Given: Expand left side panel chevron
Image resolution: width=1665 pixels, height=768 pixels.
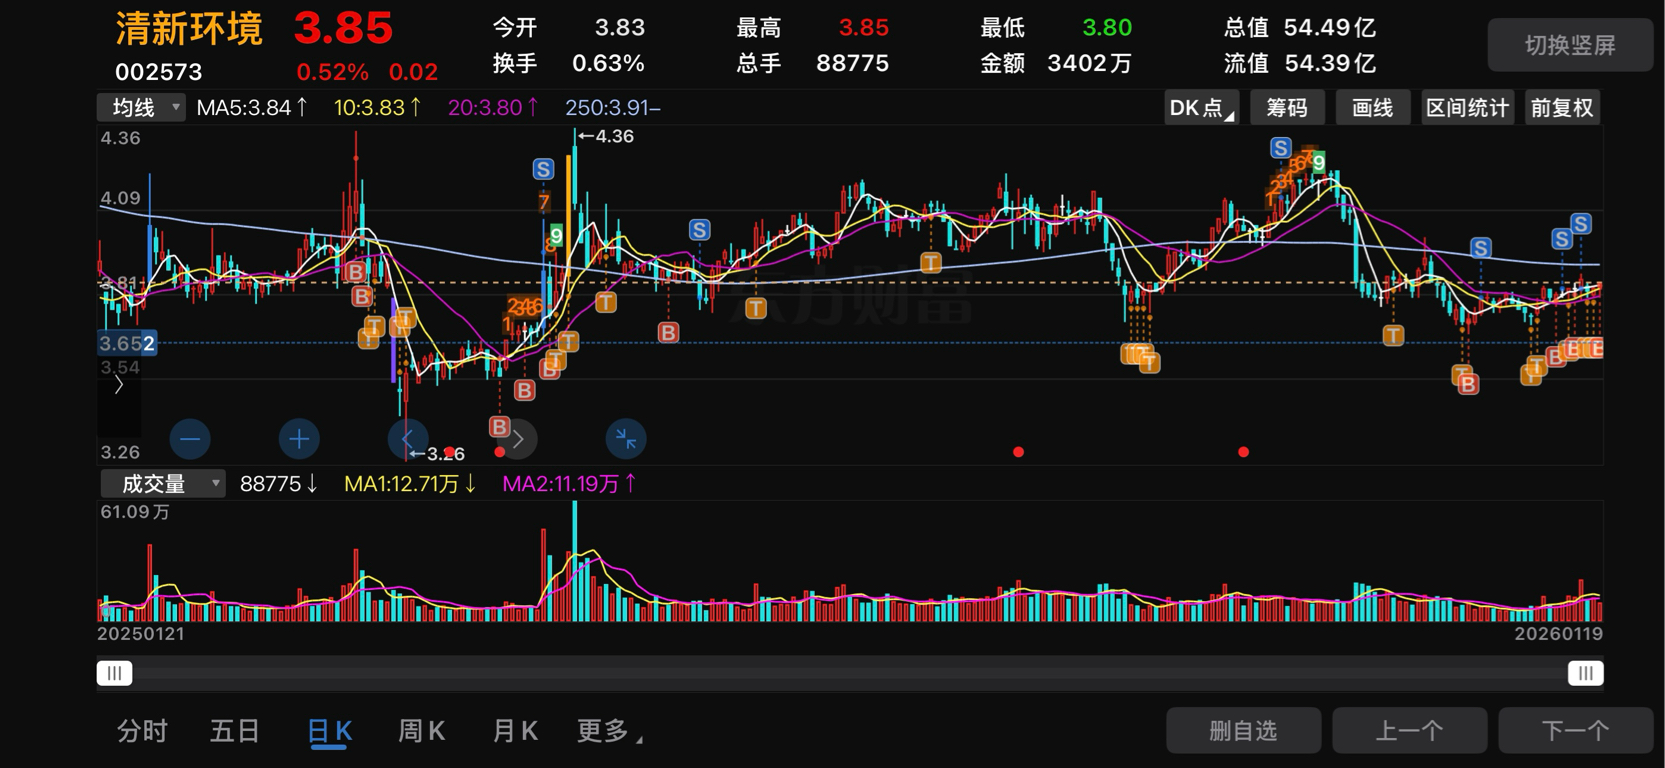Looking at the screenshot, I should [x=119, y=384].
